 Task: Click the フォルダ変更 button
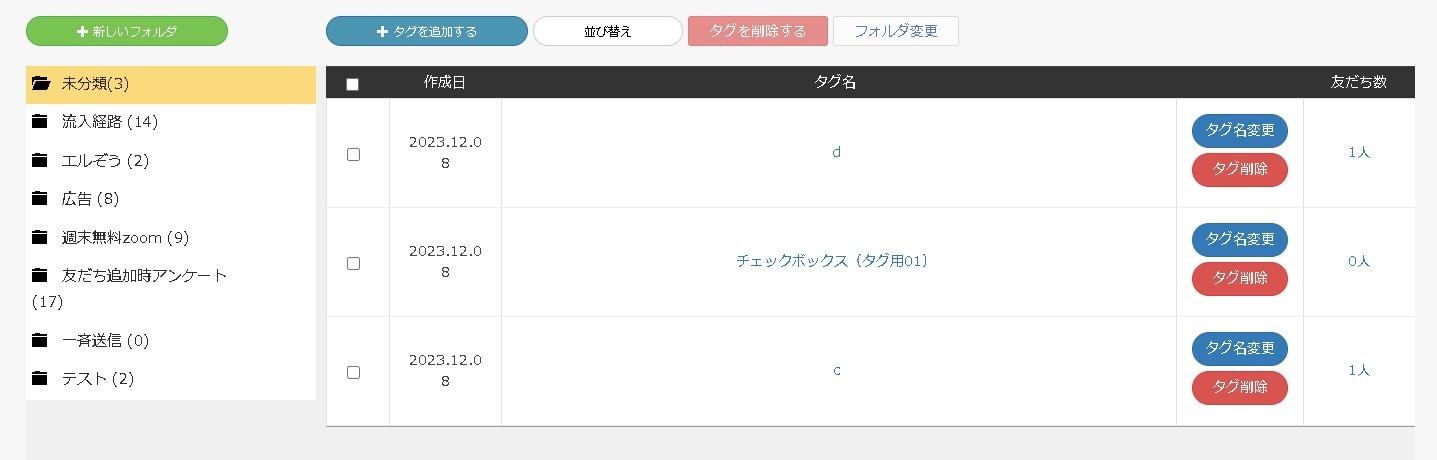pos(896,31)
